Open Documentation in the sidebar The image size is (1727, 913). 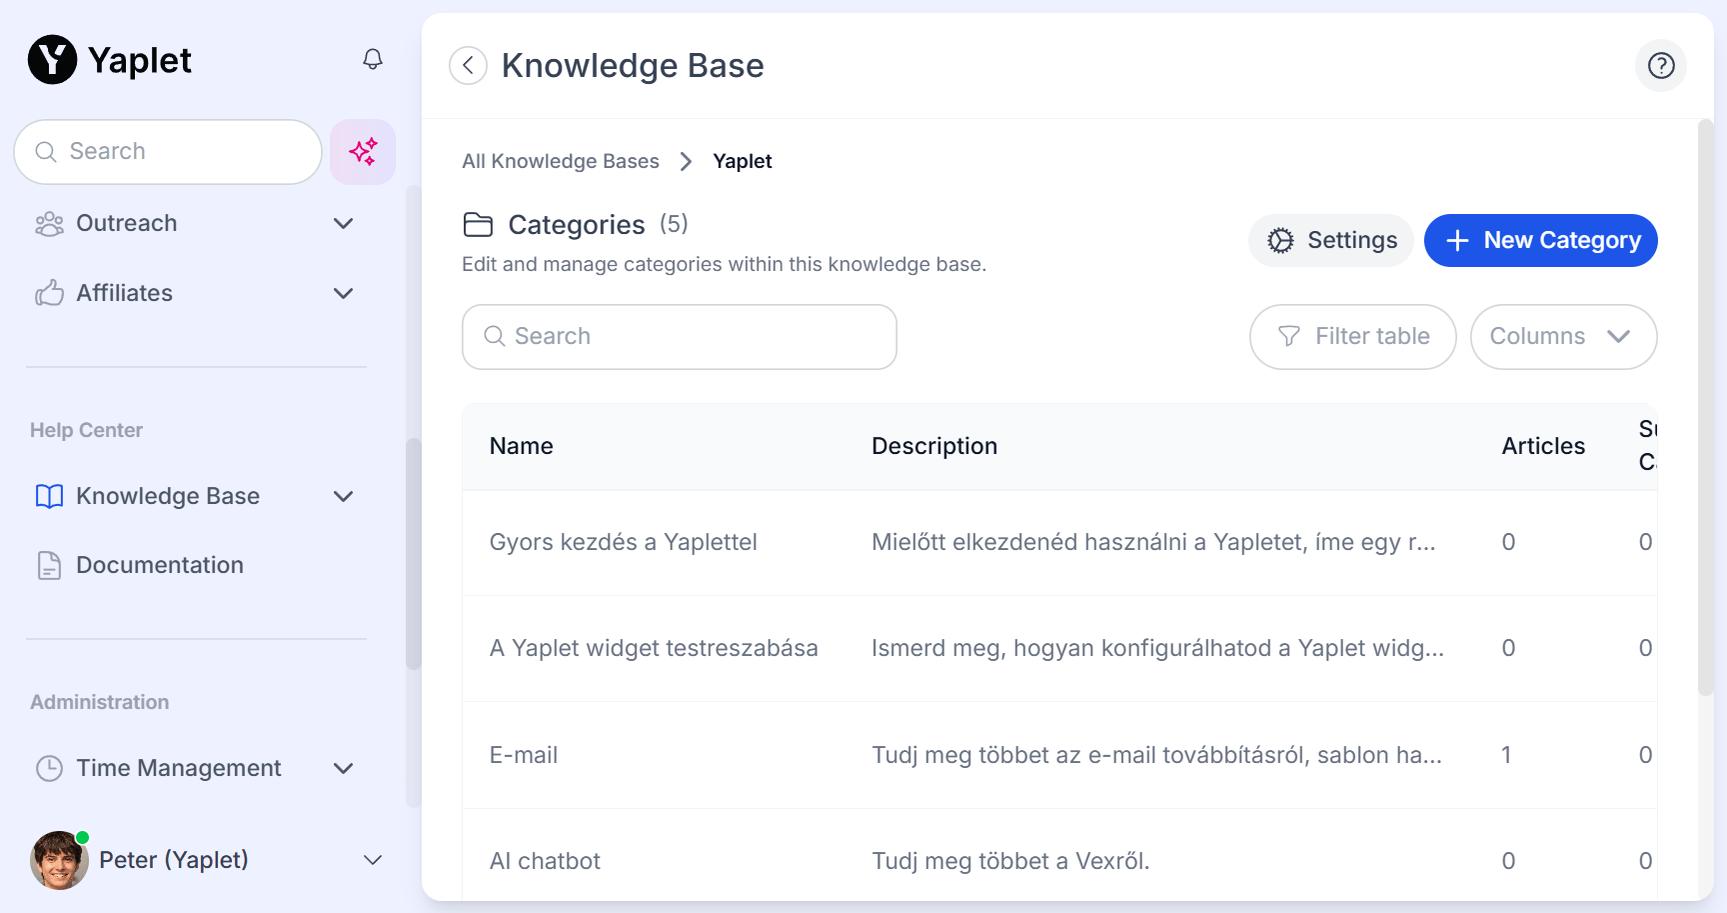tap(160, 565)
